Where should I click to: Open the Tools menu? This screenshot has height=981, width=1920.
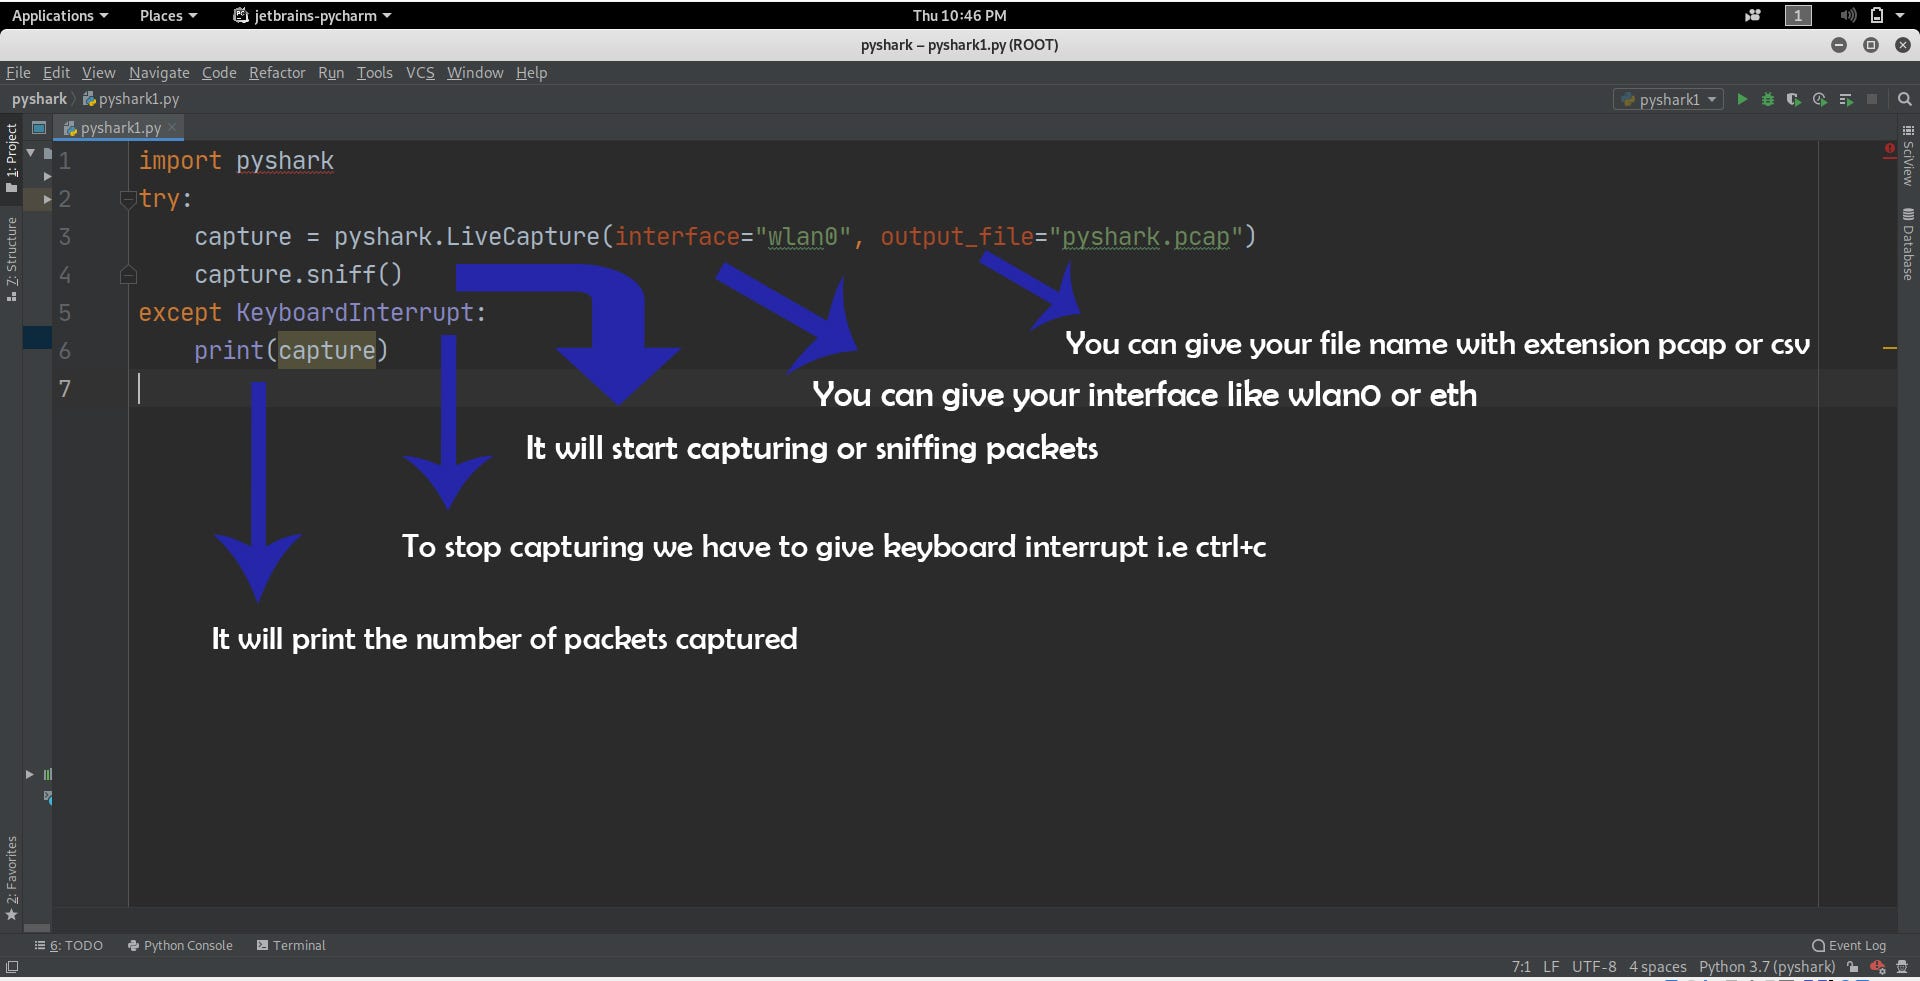coord(375,72)
